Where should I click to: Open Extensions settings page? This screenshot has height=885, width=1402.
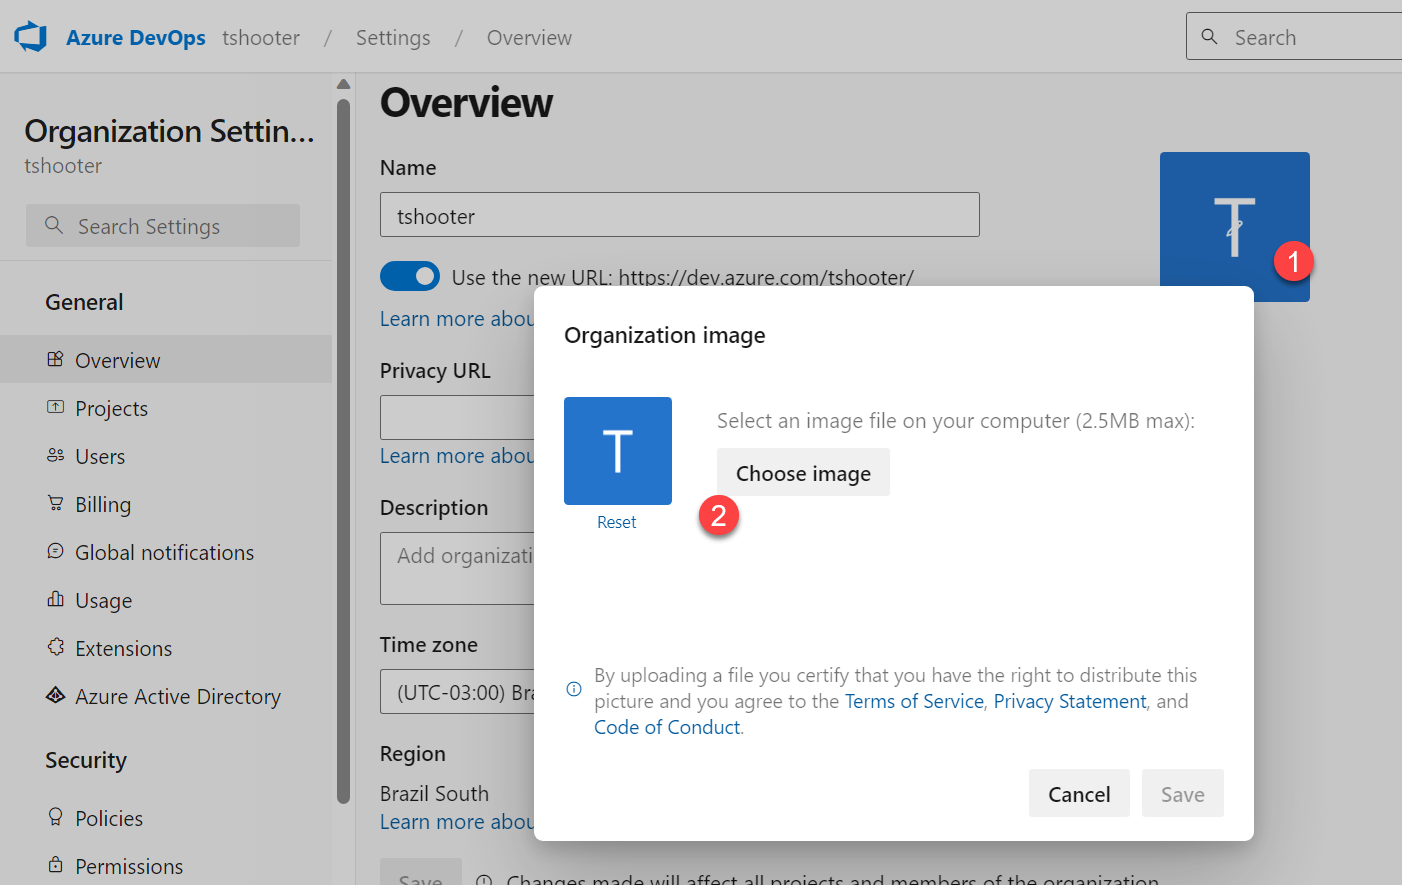click(x=166, y=648)
